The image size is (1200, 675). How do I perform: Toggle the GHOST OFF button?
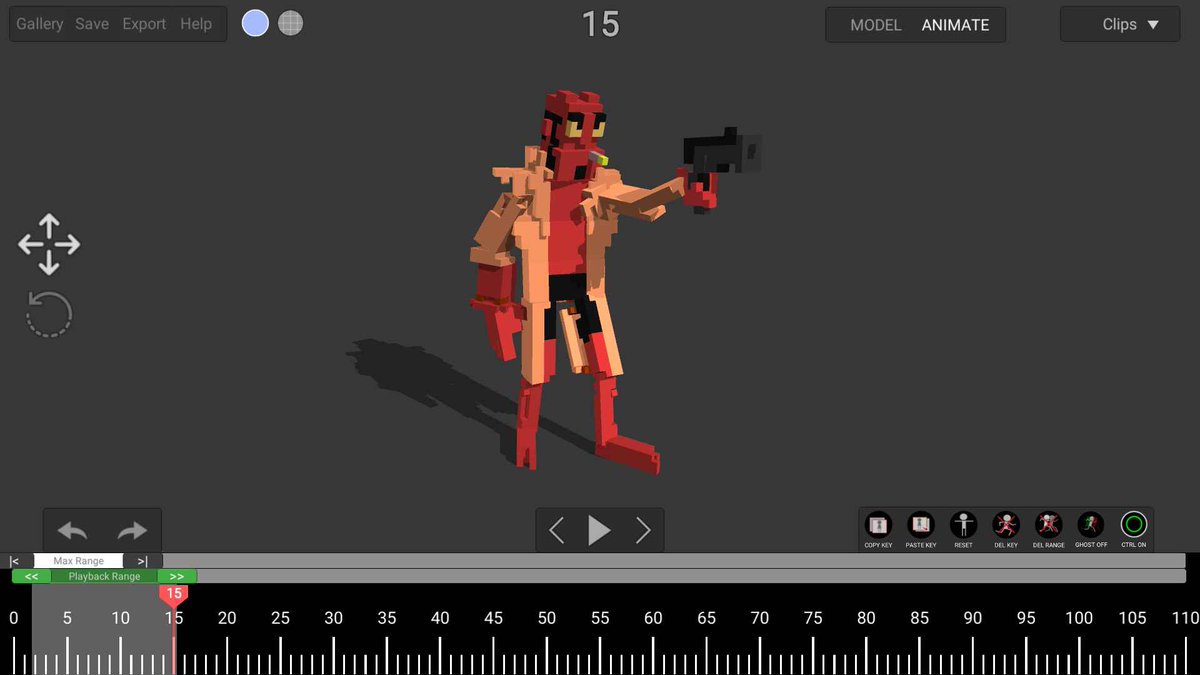click(1091, 529)
